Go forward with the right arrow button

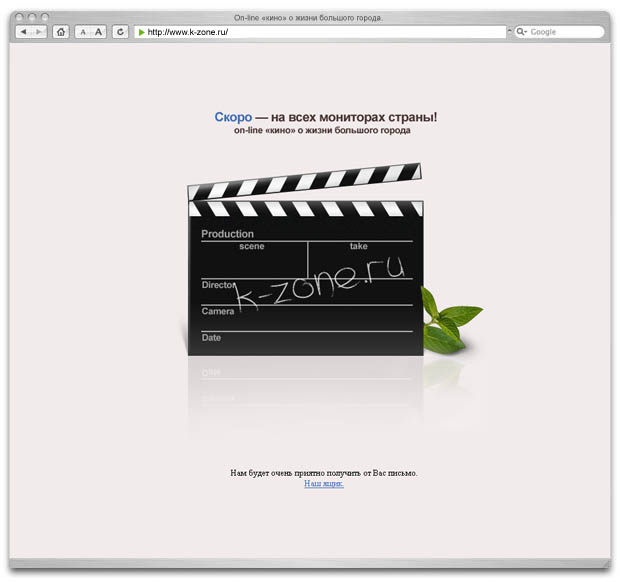pyautogui.click(x=39, y=32)
